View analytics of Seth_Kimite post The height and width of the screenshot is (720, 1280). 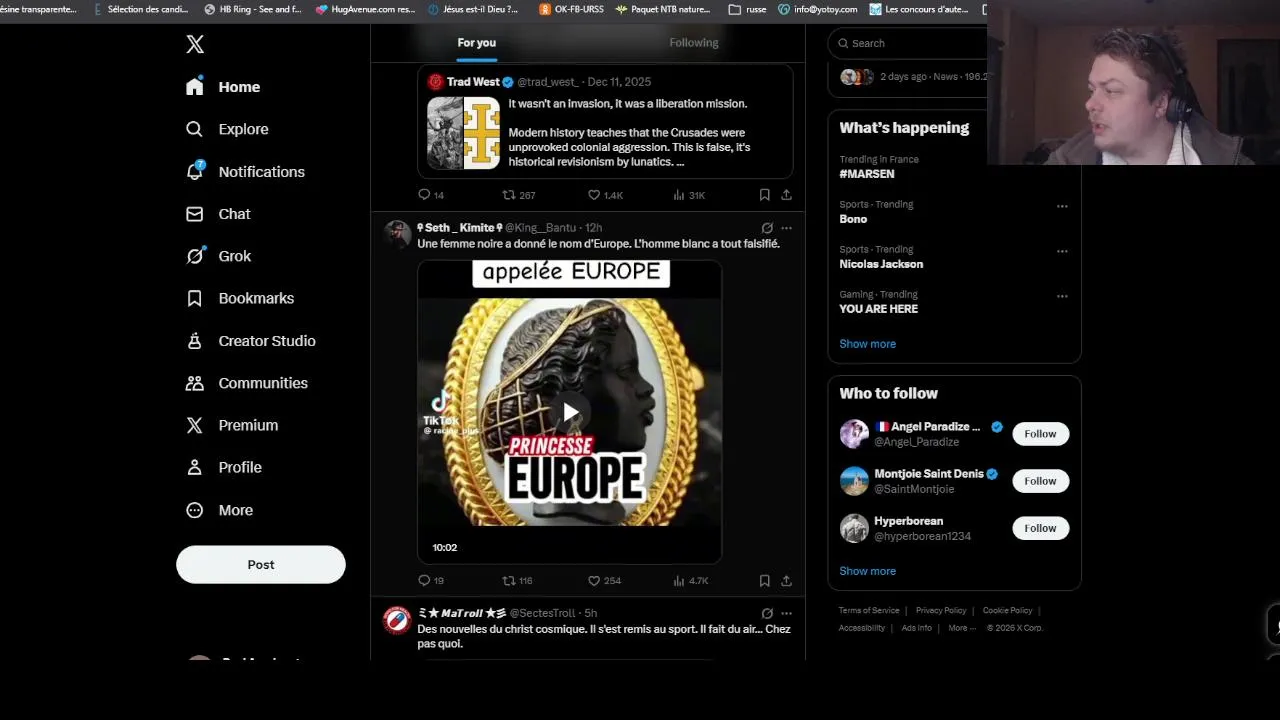pos(690,580)
